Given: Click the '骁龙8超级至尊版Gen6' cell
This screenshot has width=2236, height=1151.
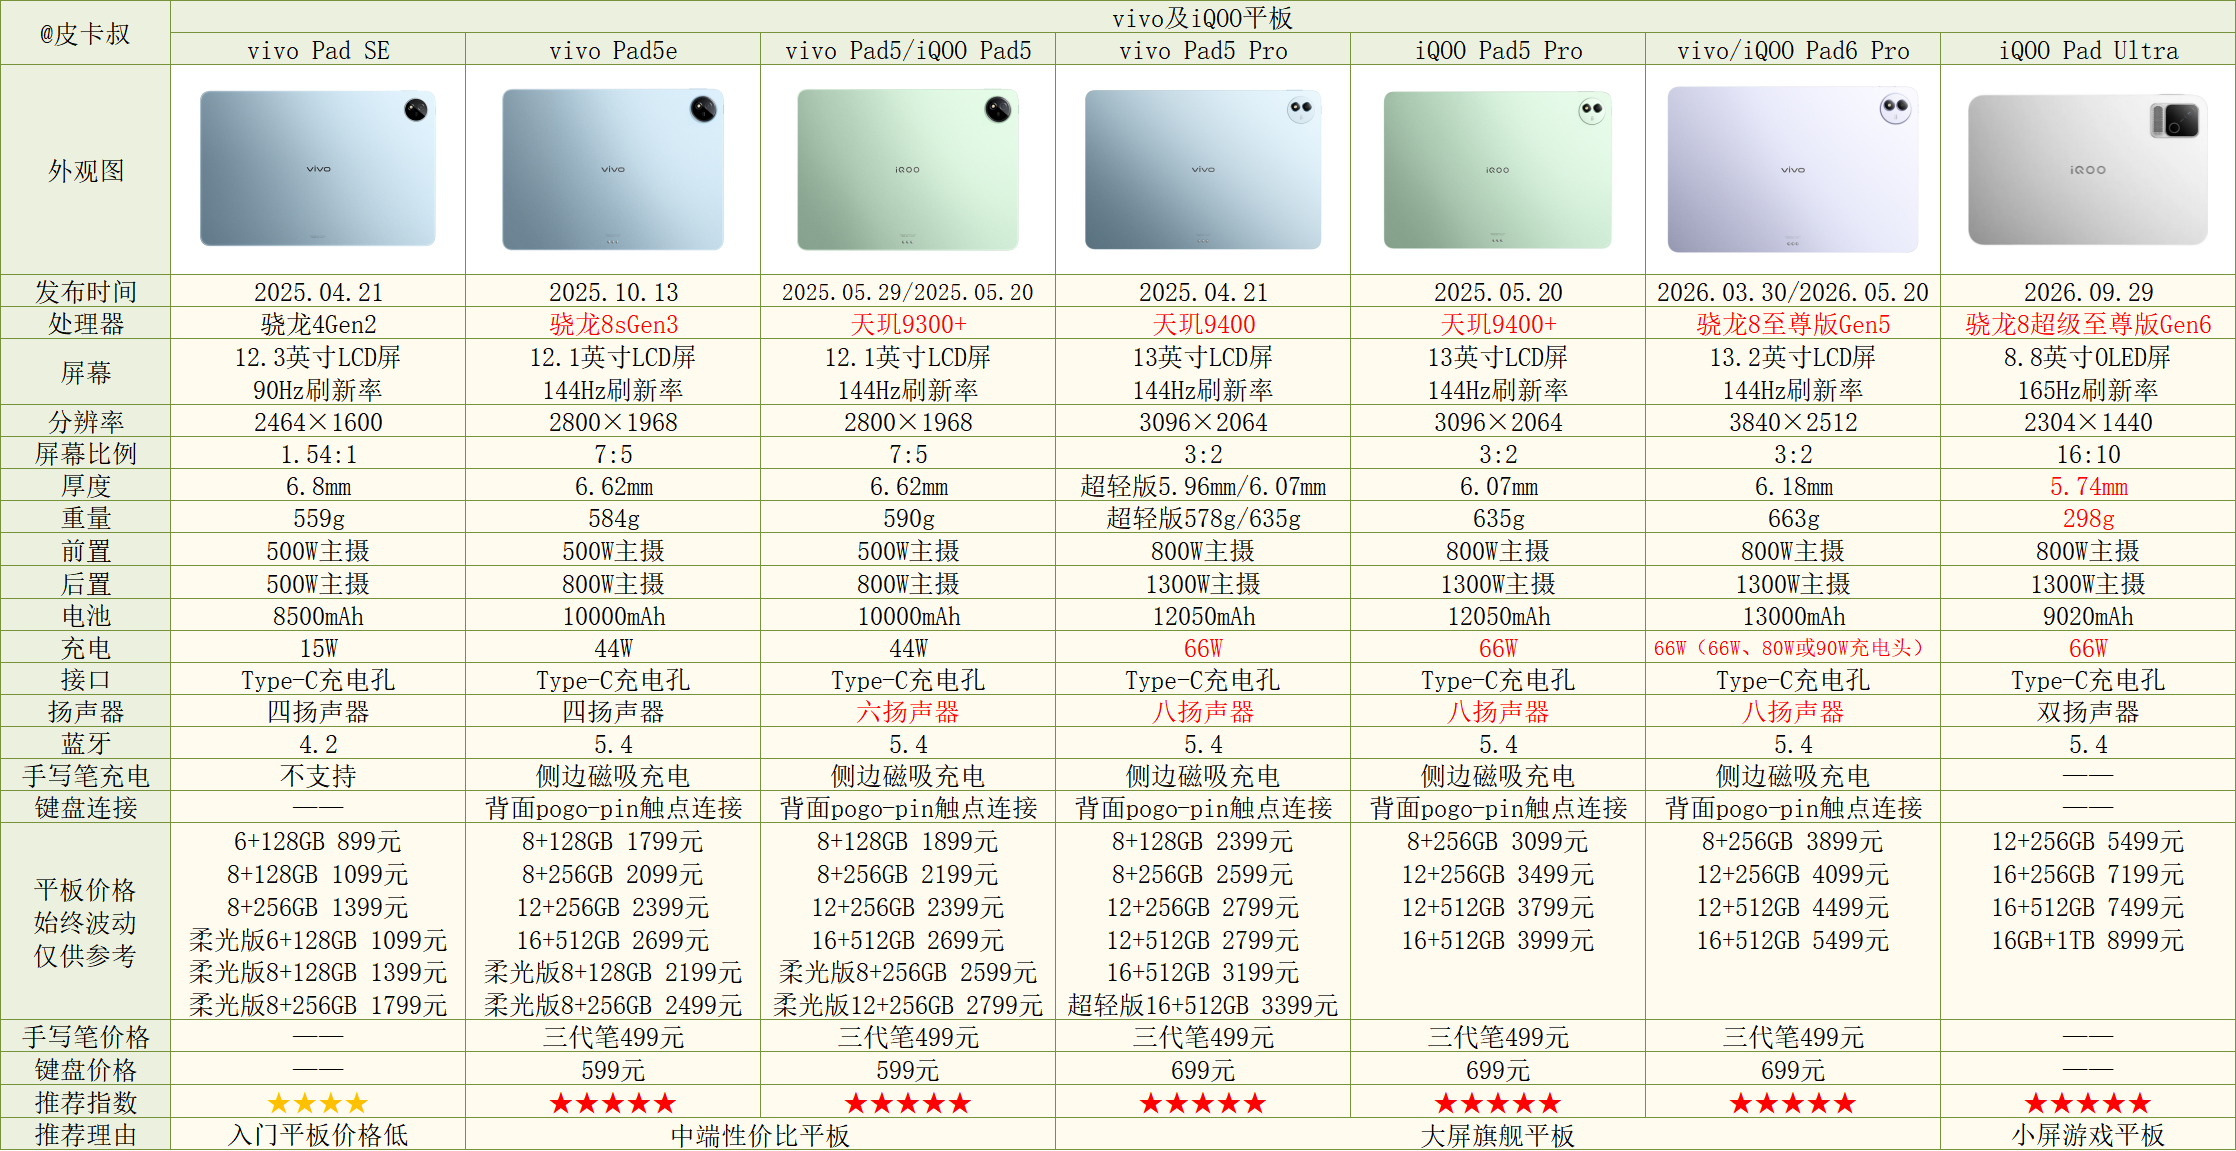Looking at the screenshot, I should 2088,324.
